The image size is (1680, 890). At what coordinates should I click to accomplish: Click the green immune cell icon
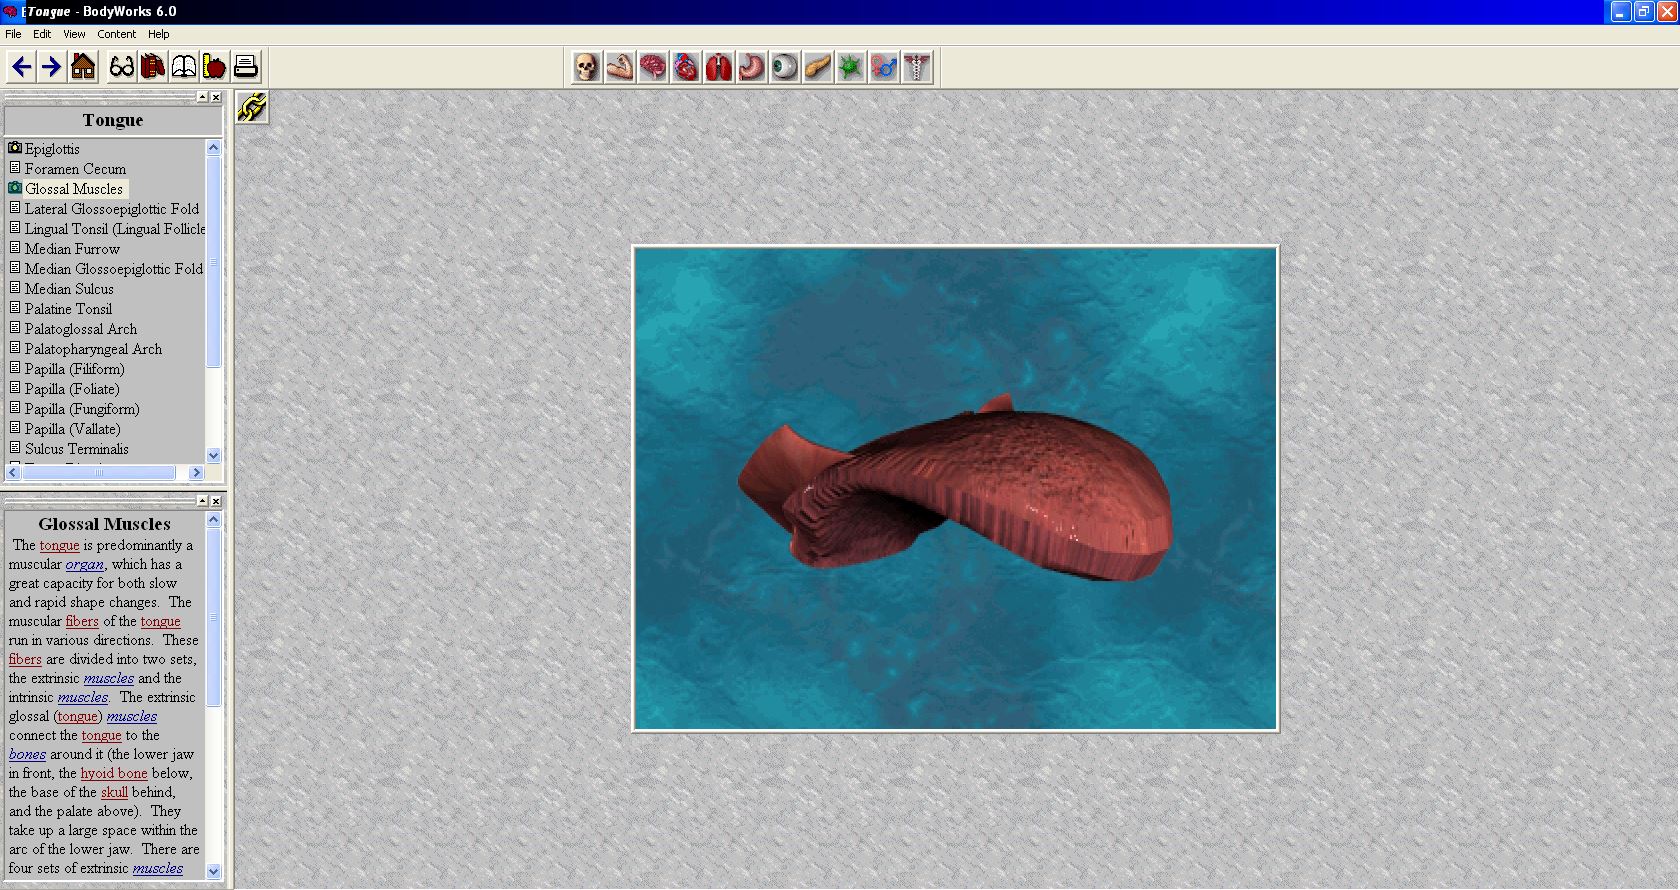pos(851,67)
